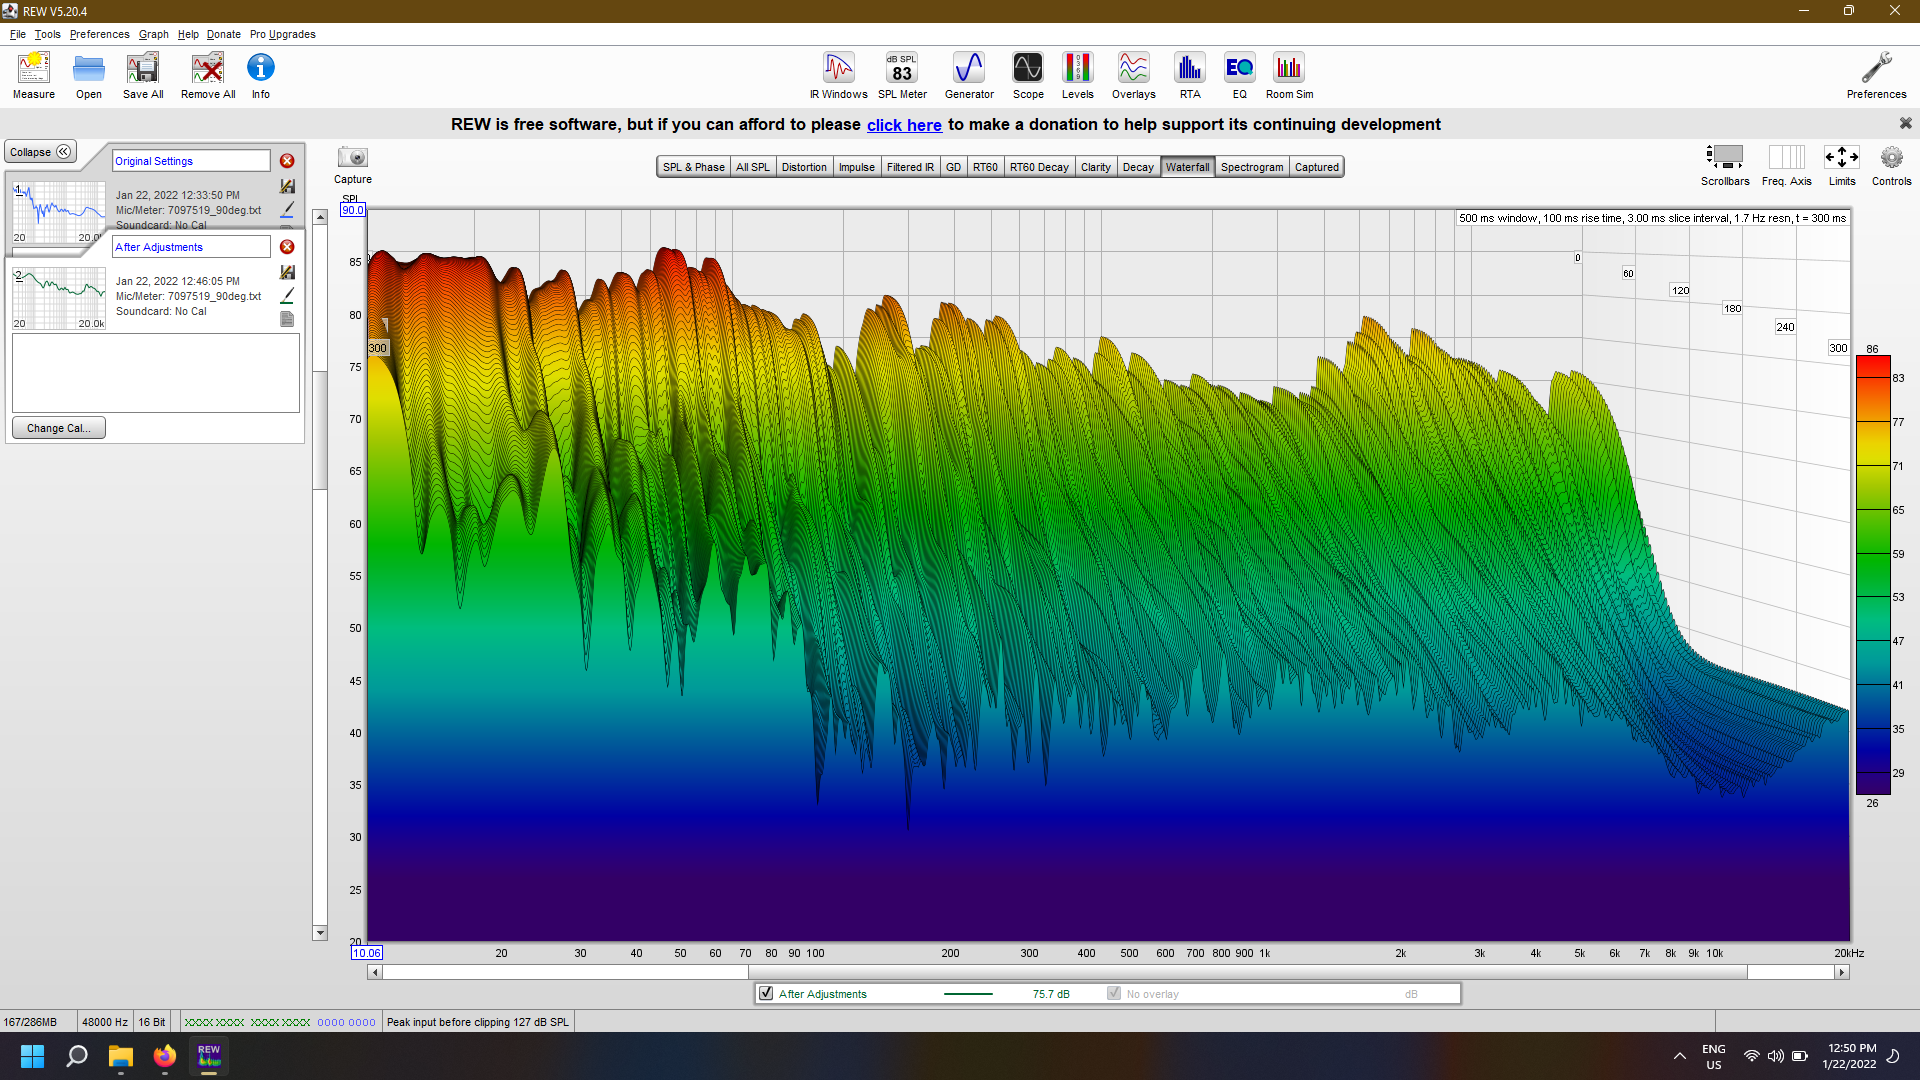
Task: Open the signal Generator
Action: [969, 76]
